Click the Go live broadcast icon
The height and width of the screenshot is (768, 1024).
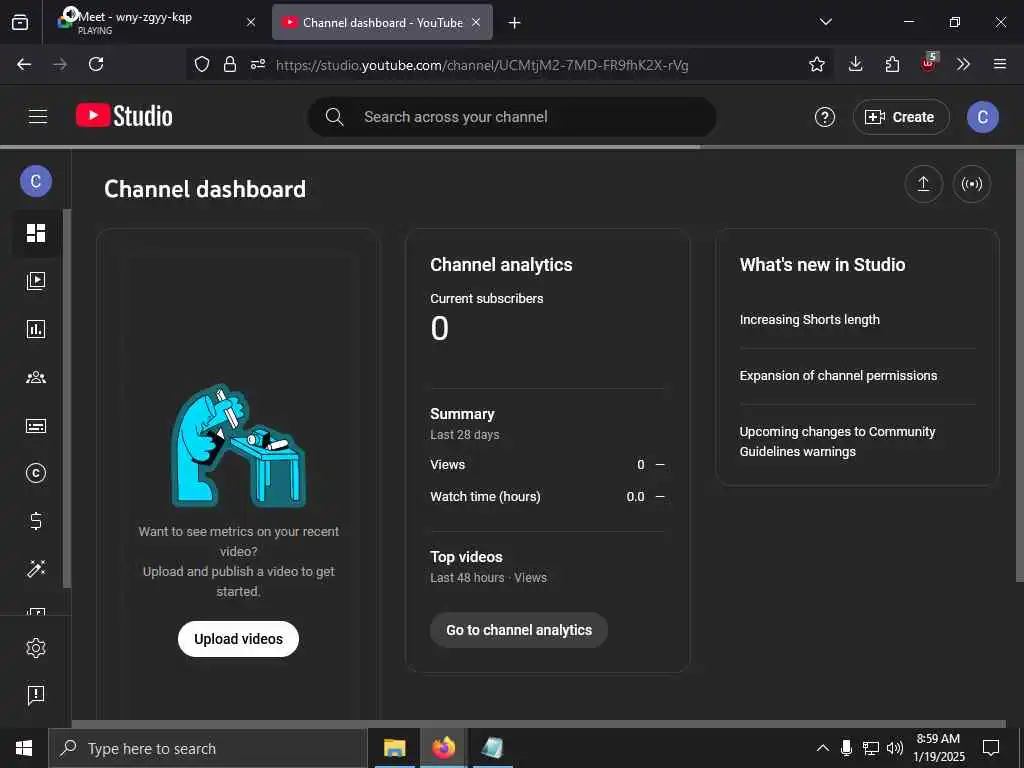pos(972,184)
